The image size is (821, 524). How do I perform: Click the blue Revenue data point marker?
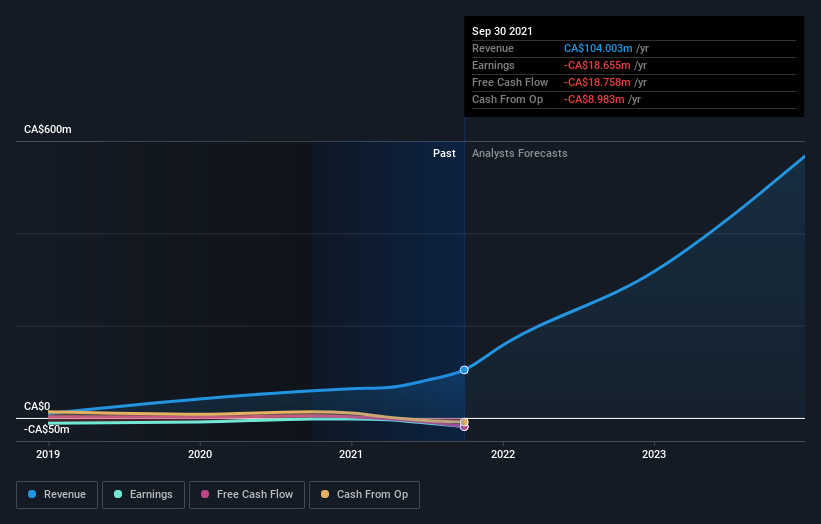(x=464, y=370)
